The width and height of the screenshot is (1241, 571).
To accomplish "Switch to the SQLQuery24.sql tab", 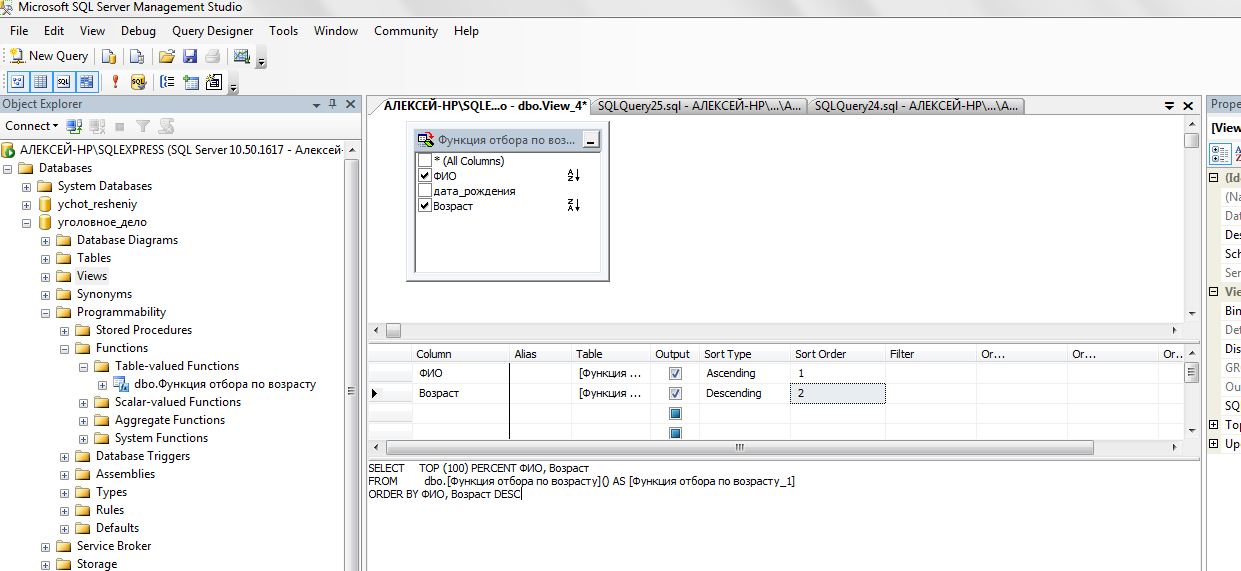I will 916,106.
